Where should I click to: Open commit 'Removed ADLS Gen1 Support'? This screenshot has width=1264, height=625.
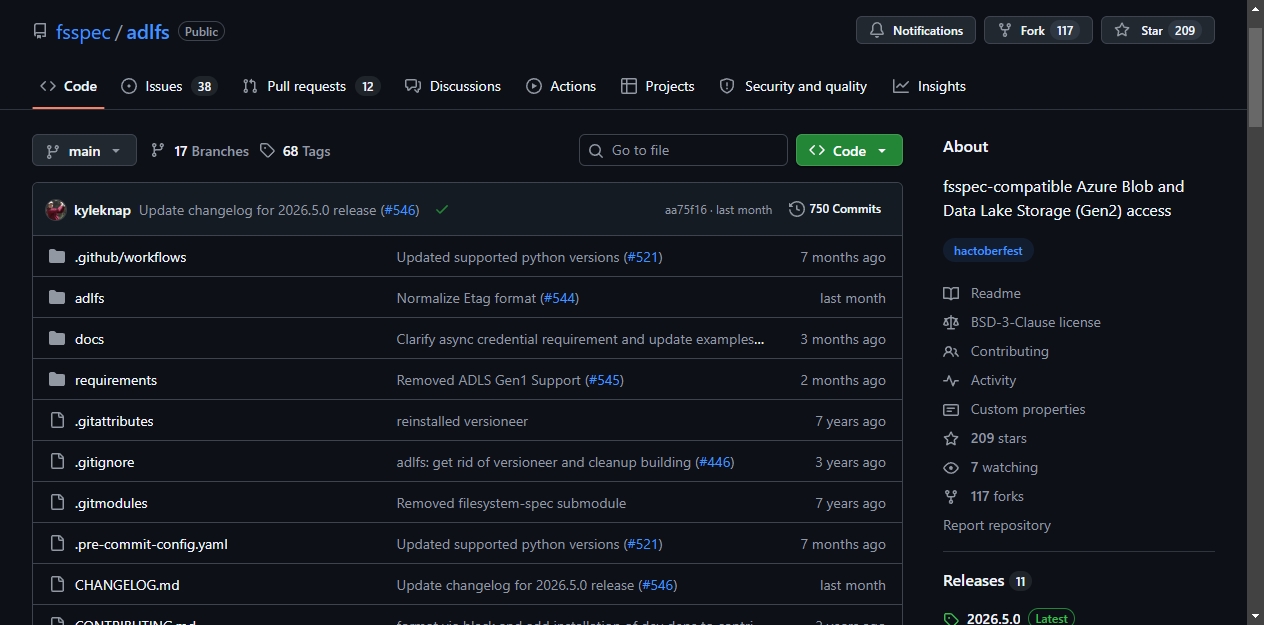[x=489, y=380]
